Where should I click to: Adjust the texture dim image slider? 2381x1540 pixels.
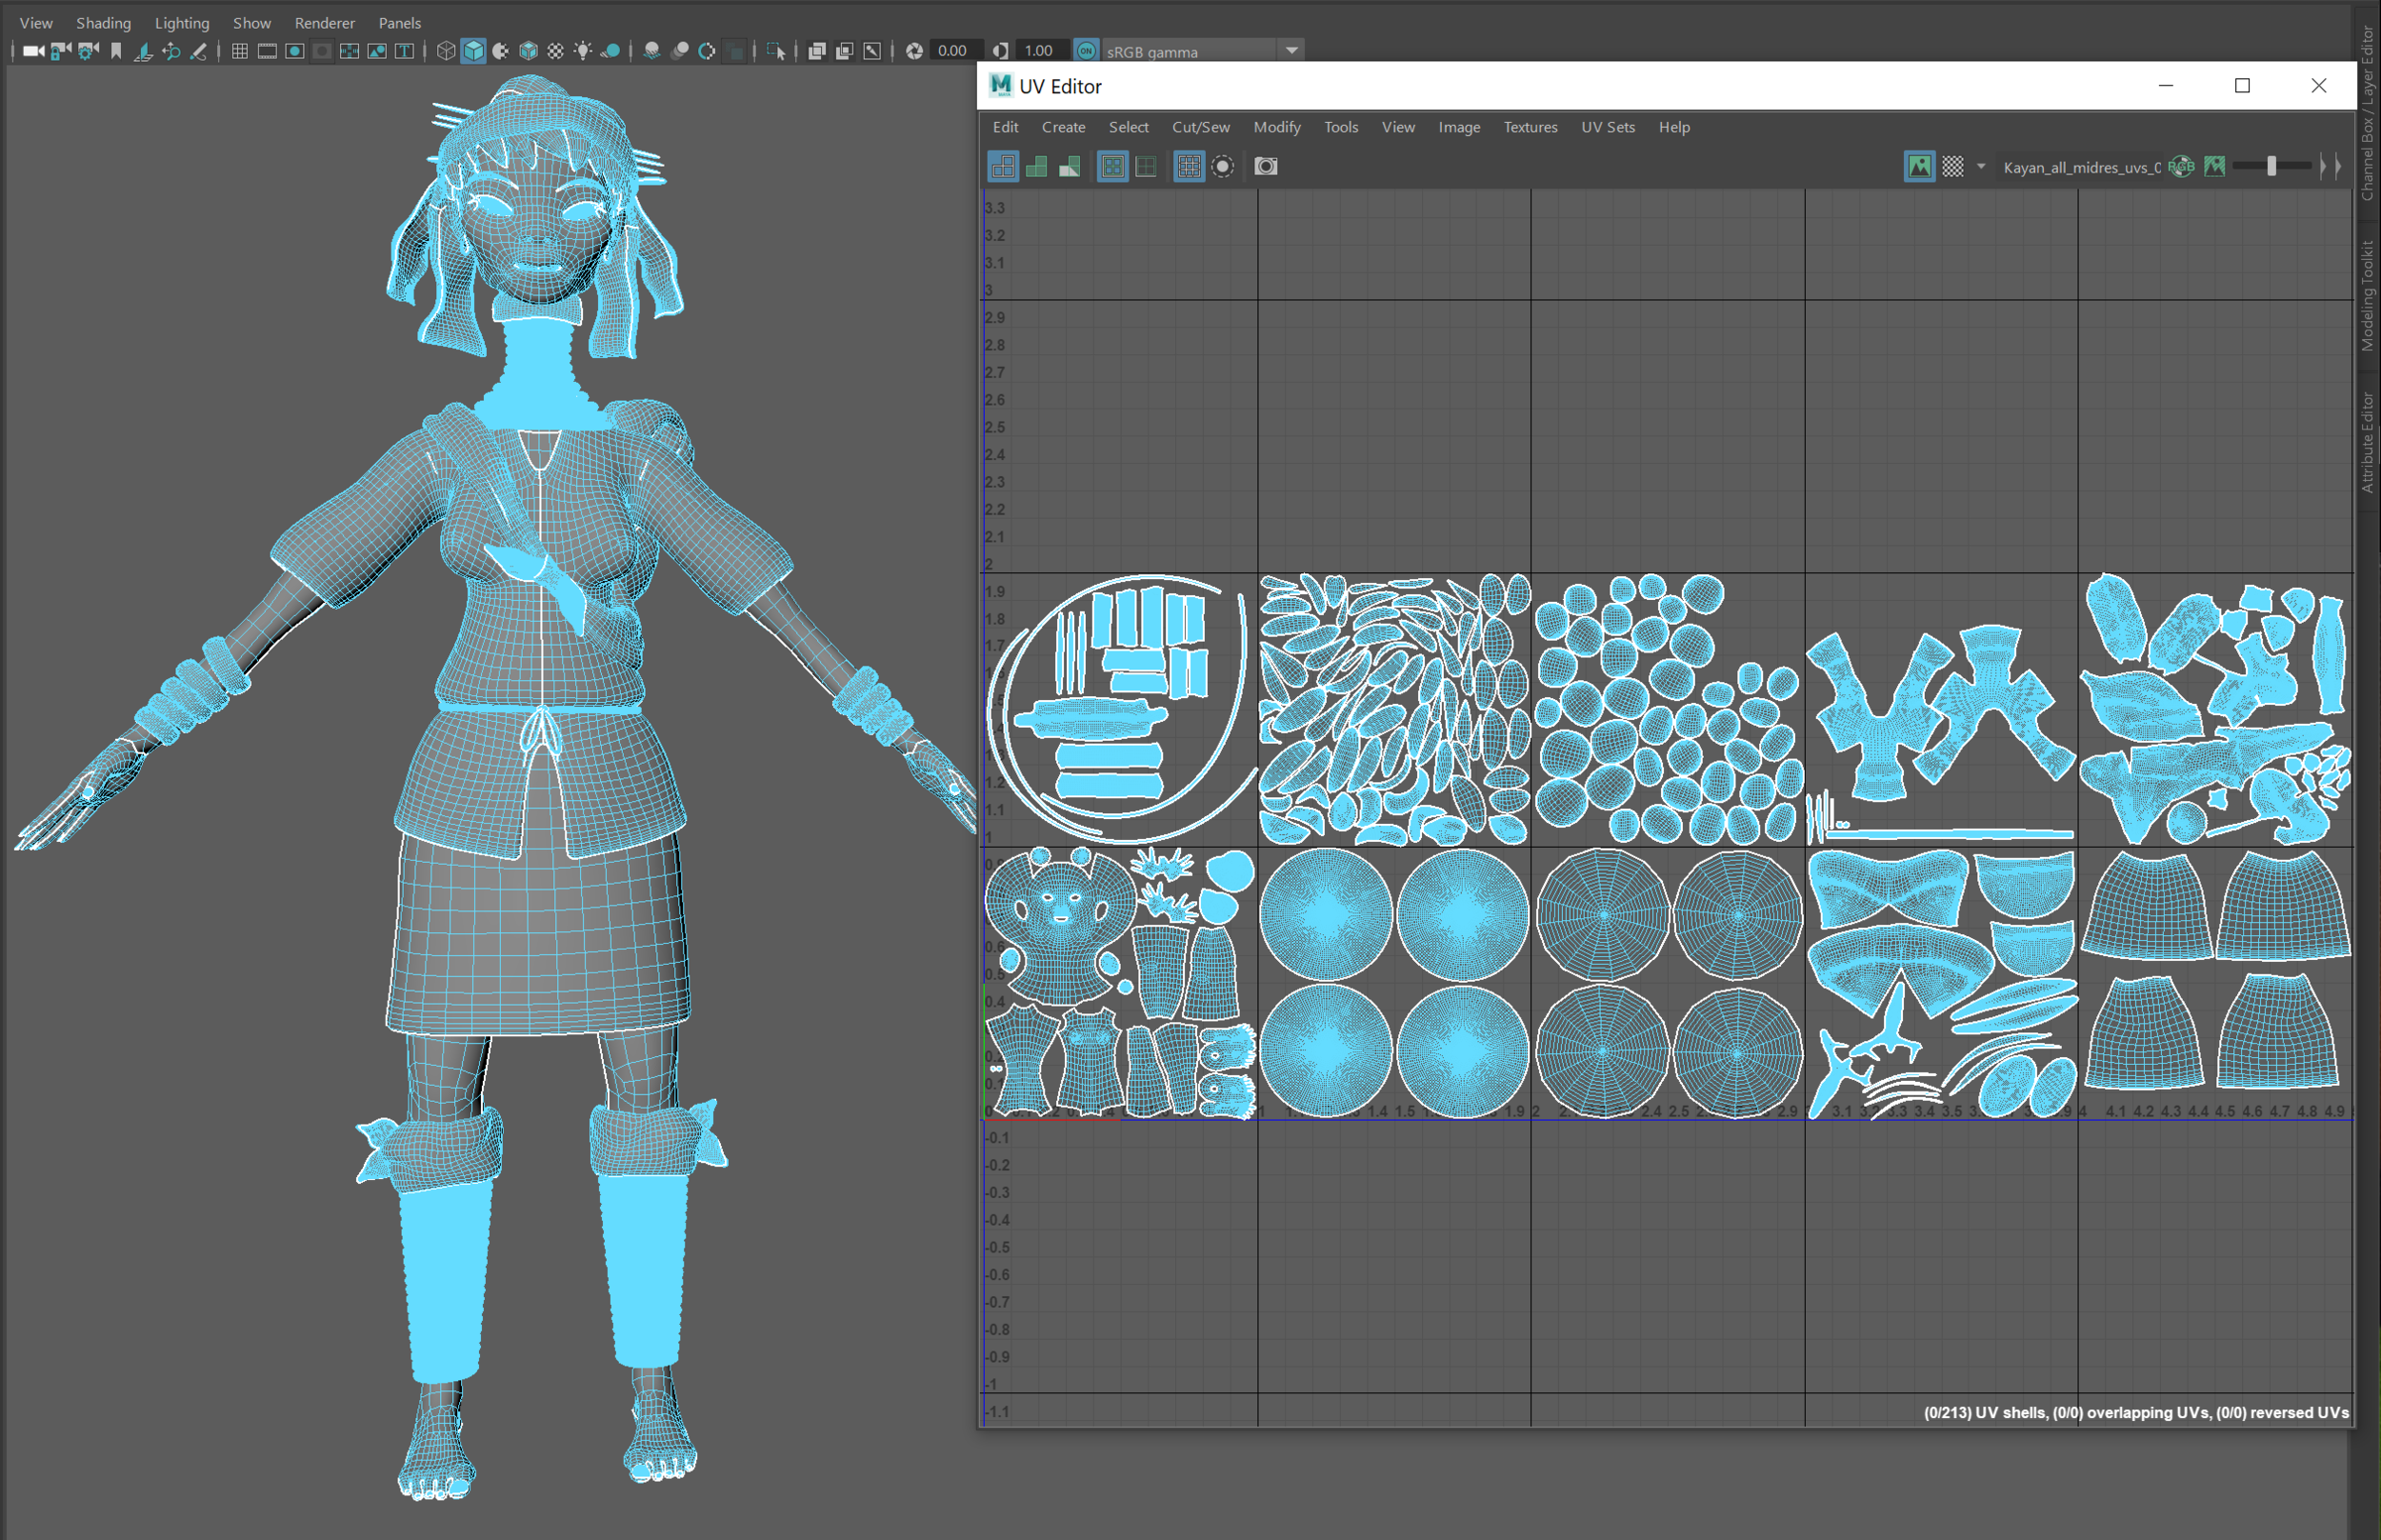tap(2271, 166)
